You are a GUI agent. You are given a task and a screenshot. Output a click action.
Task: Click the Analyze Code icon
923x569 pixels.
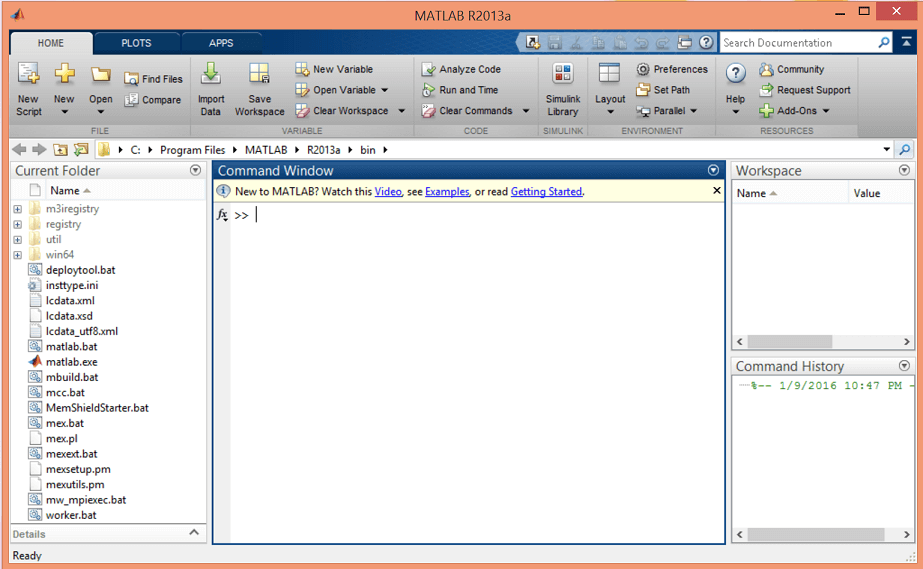click(x=428, y=69)
